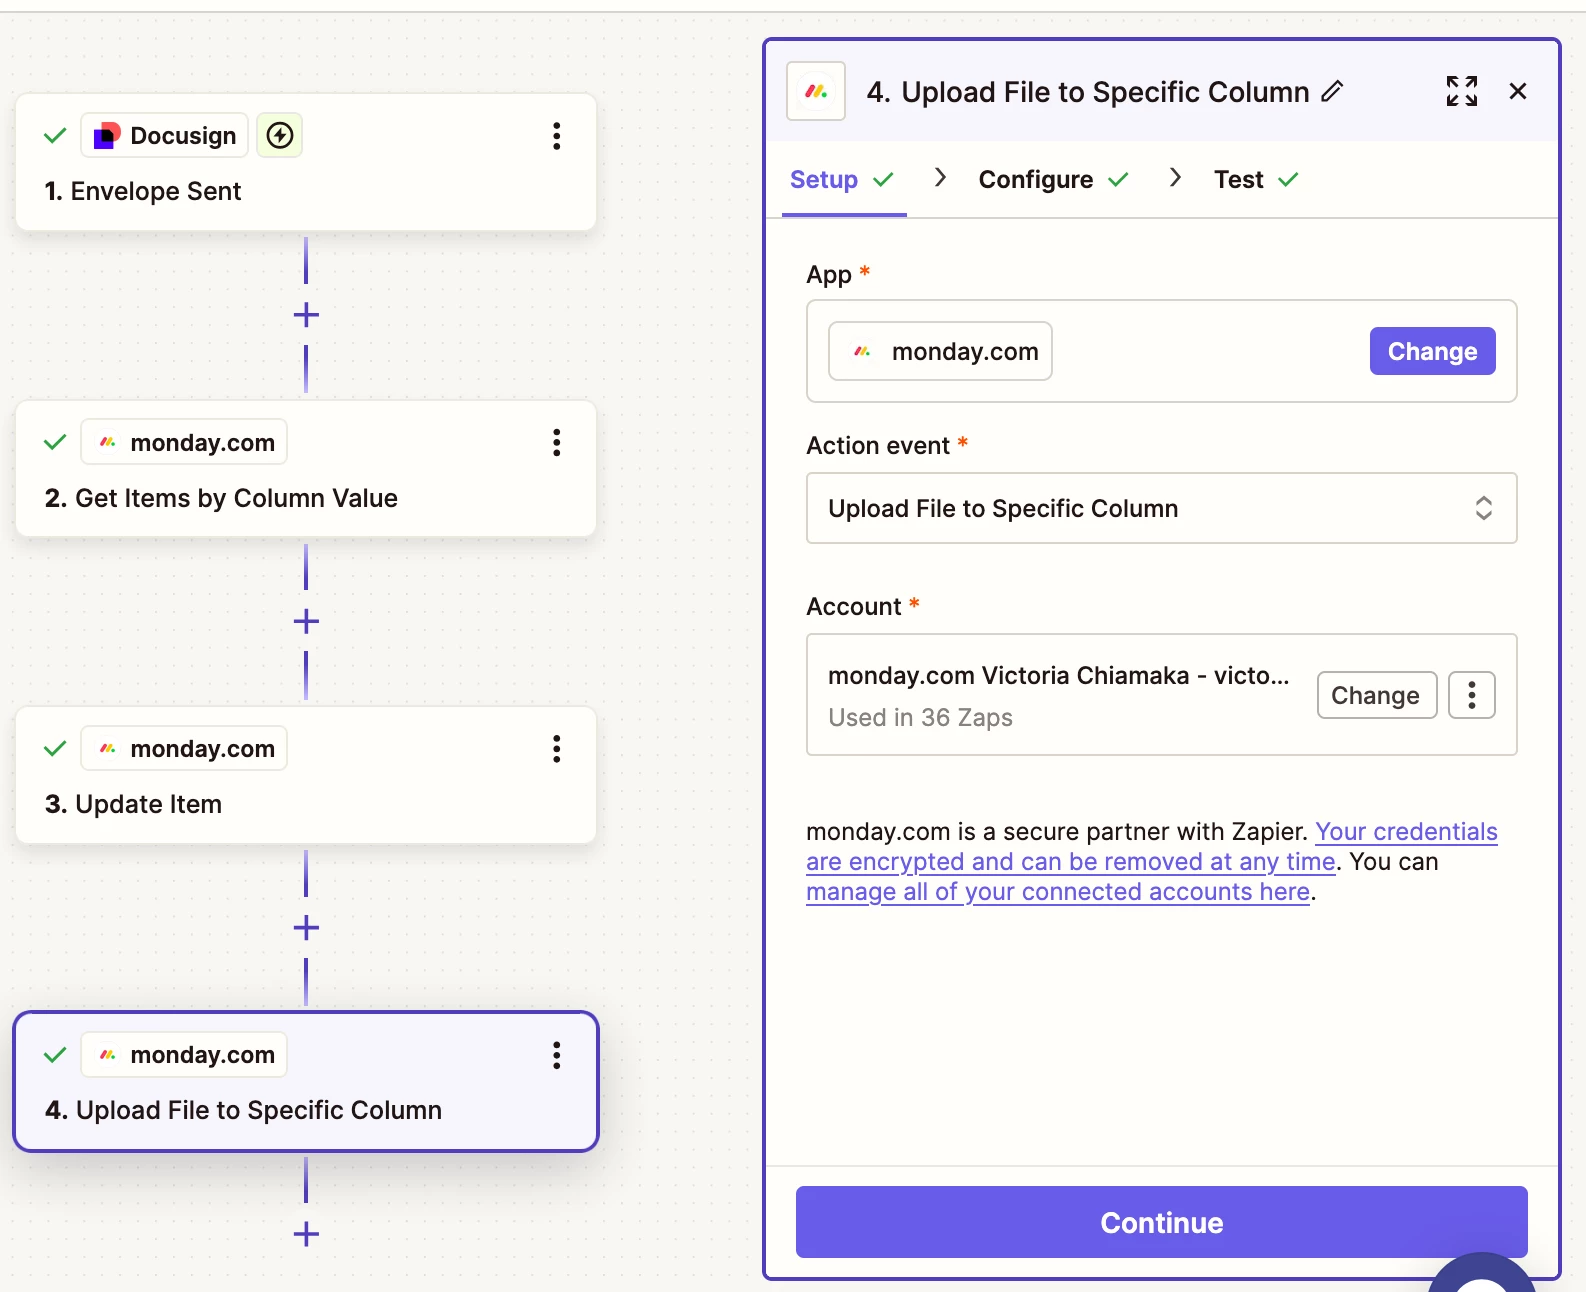Open the manage connected accounts link
The height and width of the screenshot is (1292, 1586).
point(1058,892)
